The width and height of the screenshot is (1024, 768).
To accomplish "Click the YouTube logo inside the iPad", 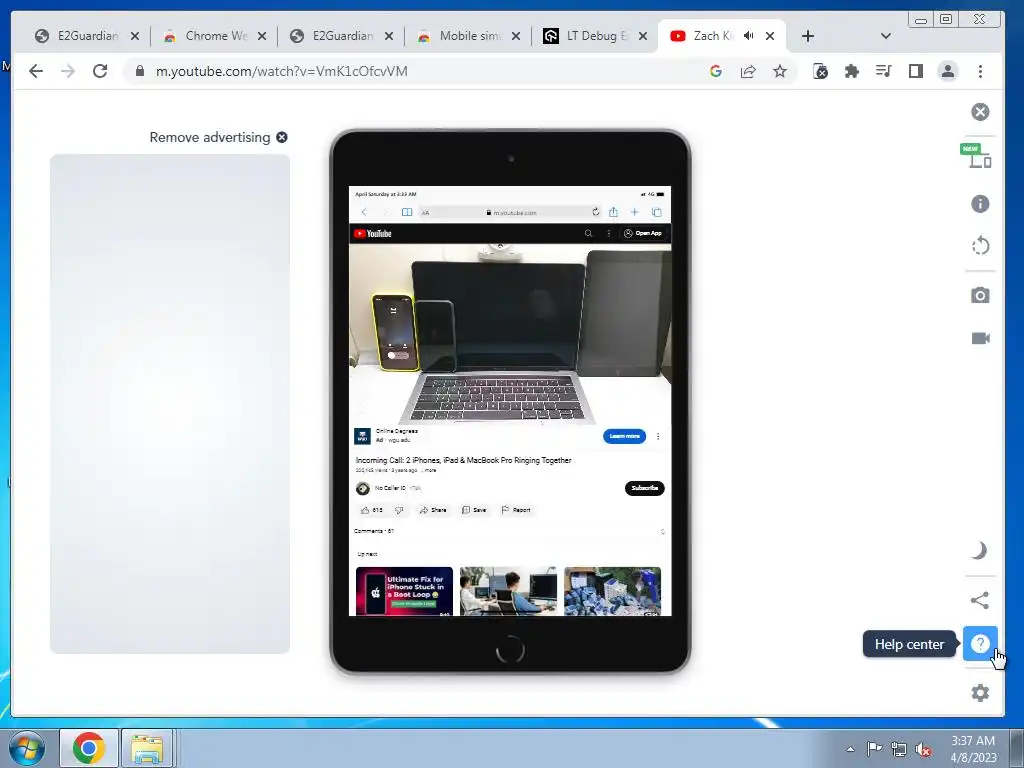I will tap(372, 233).
